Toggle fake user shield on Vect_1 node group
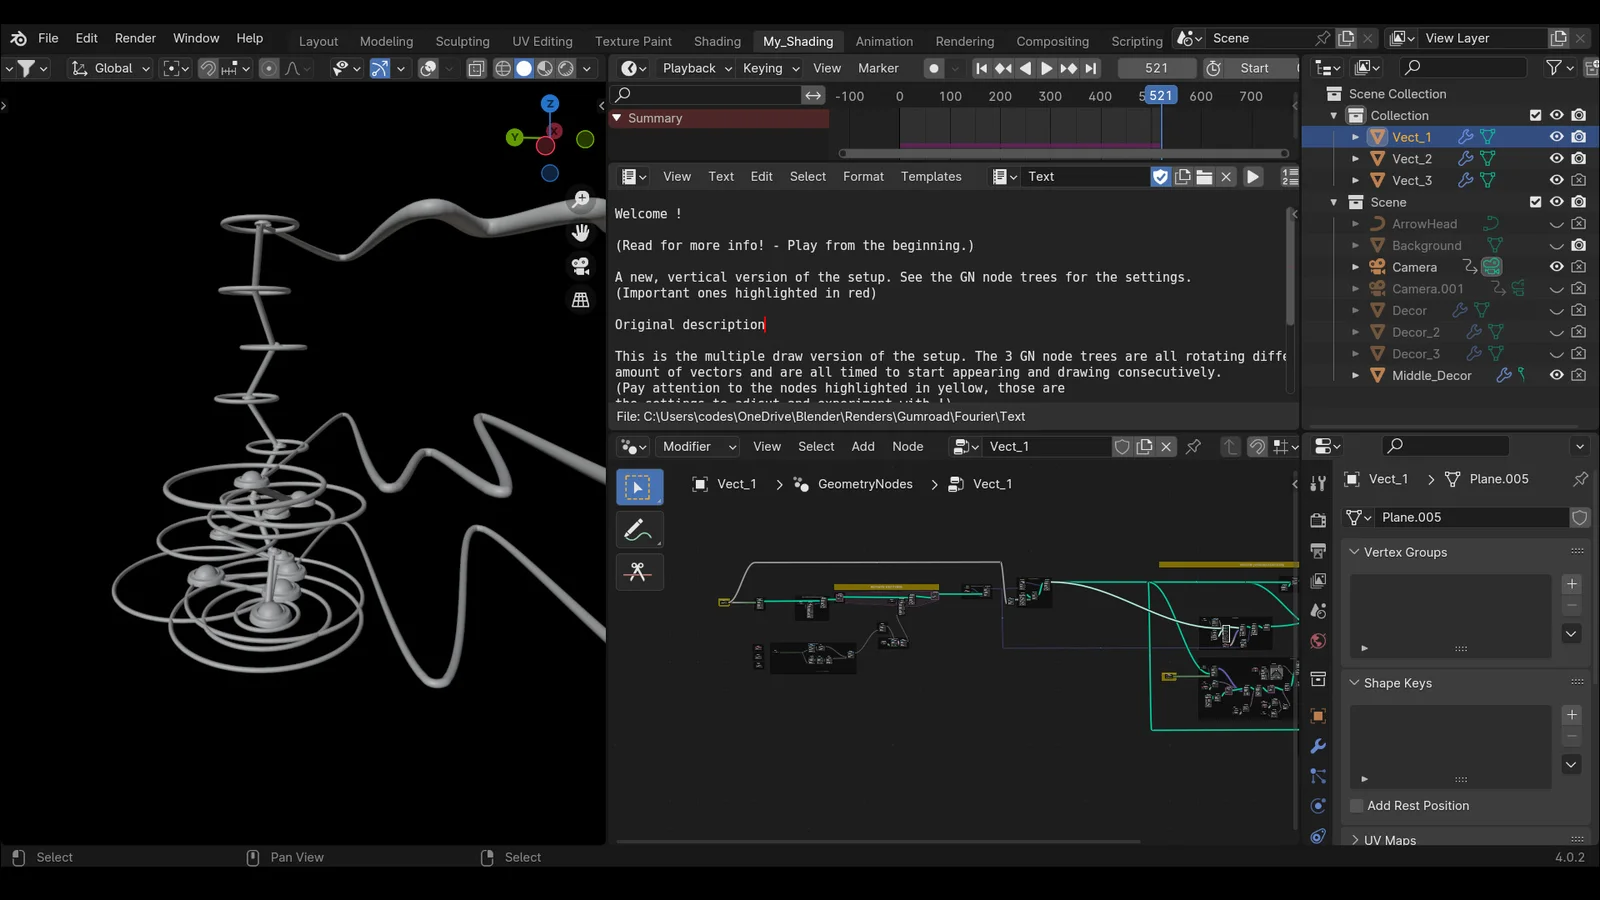Viewport: 1600px width, 900px height. click(1122, 447)
